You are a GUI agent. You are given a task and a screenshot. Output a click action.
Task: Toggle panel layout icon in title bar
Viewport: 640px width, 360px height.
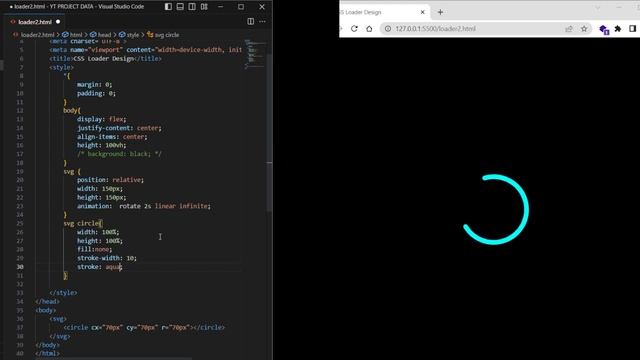pyautogui.click(x=180, y=7)
